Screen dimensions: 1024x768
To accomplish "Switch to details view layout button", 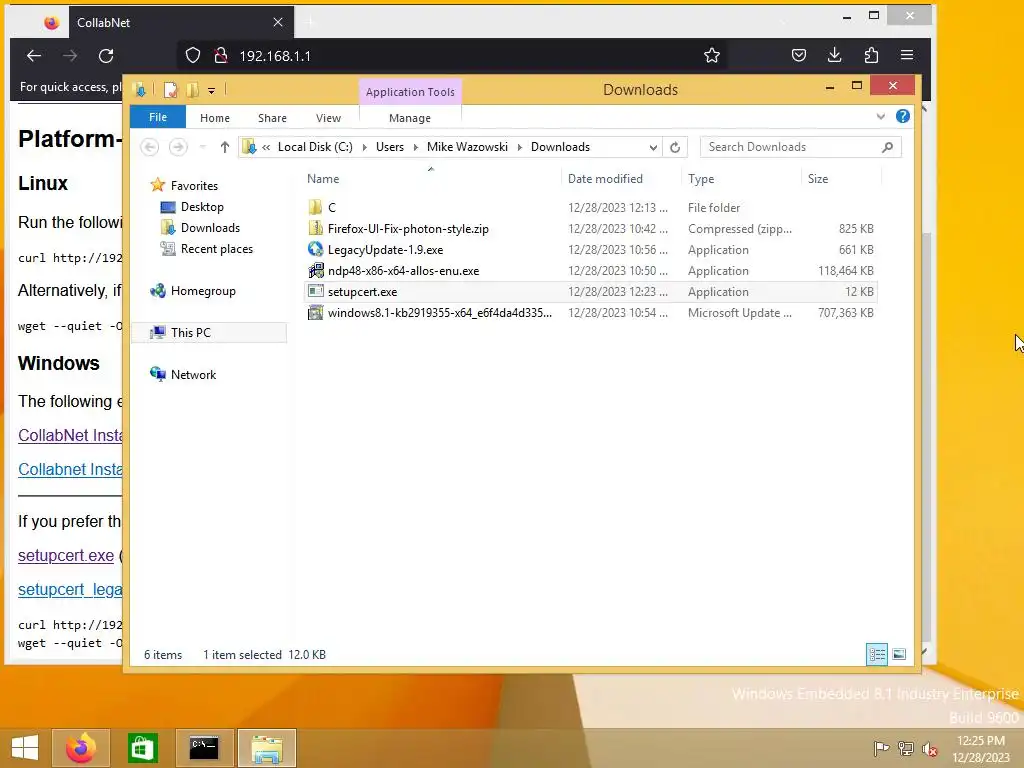I will (877, 654).
